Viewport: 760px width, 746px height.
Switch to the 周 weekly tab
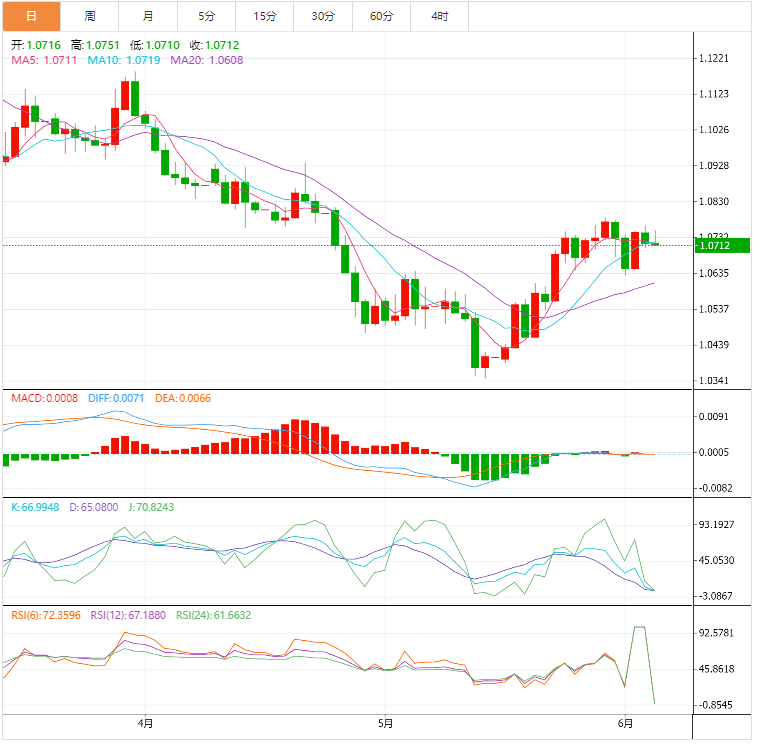click(x=90, y=16)
